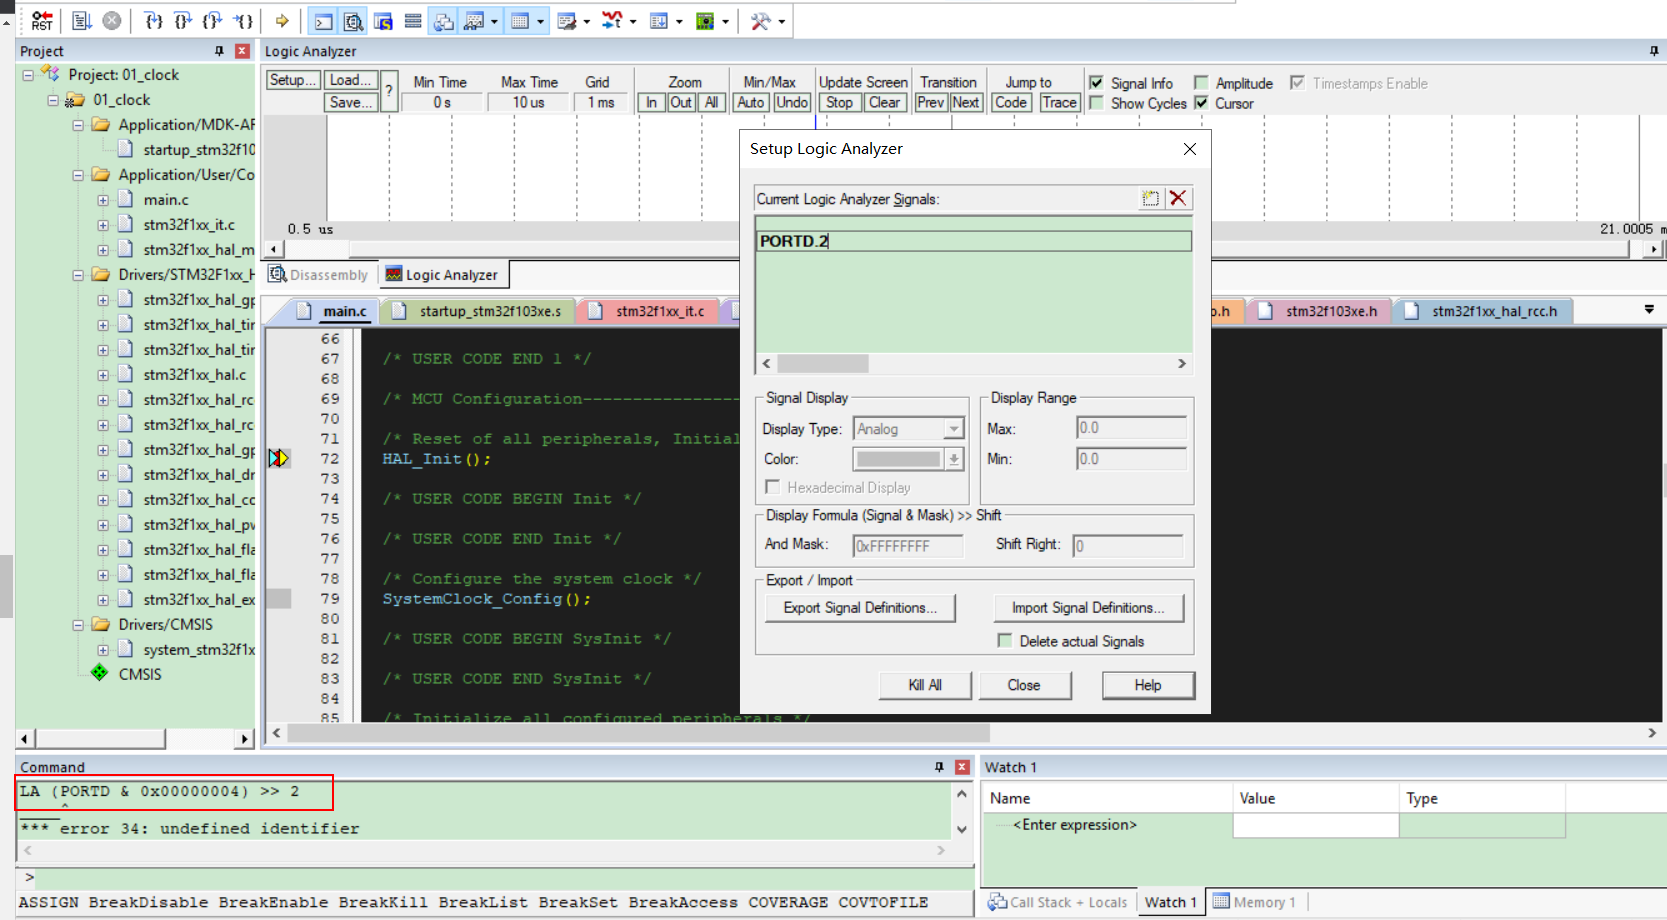
Task: Click the Symbol Window toolbar icon
Action: (x=381, y=20)
